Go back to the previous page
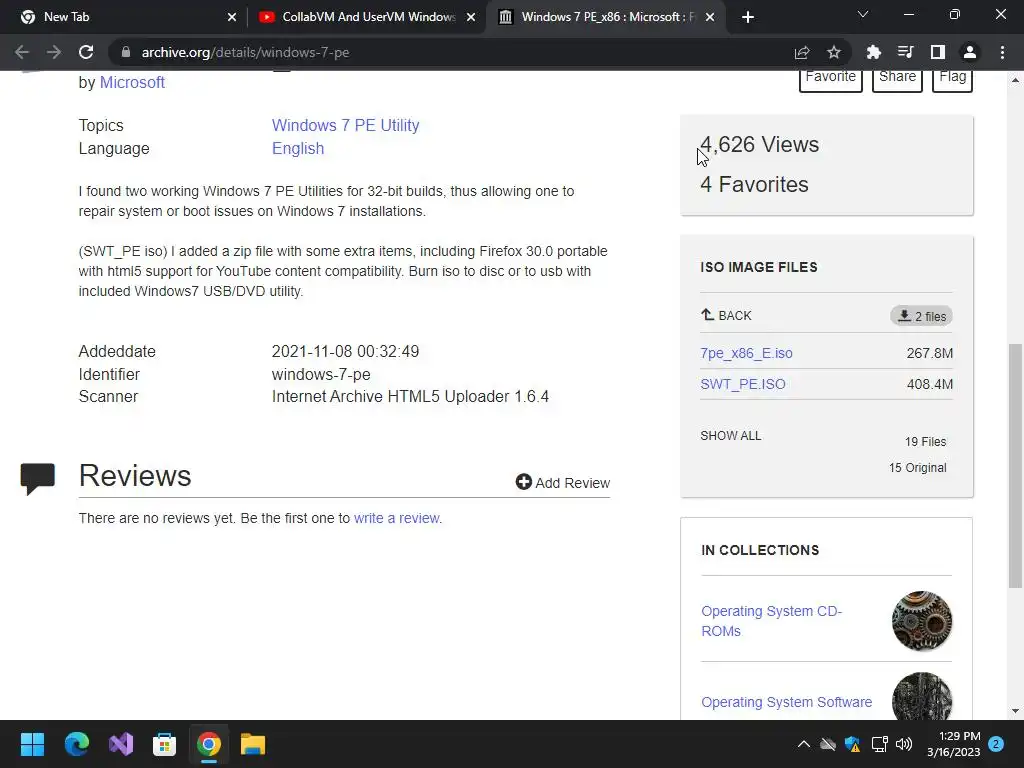 point(22,52)
